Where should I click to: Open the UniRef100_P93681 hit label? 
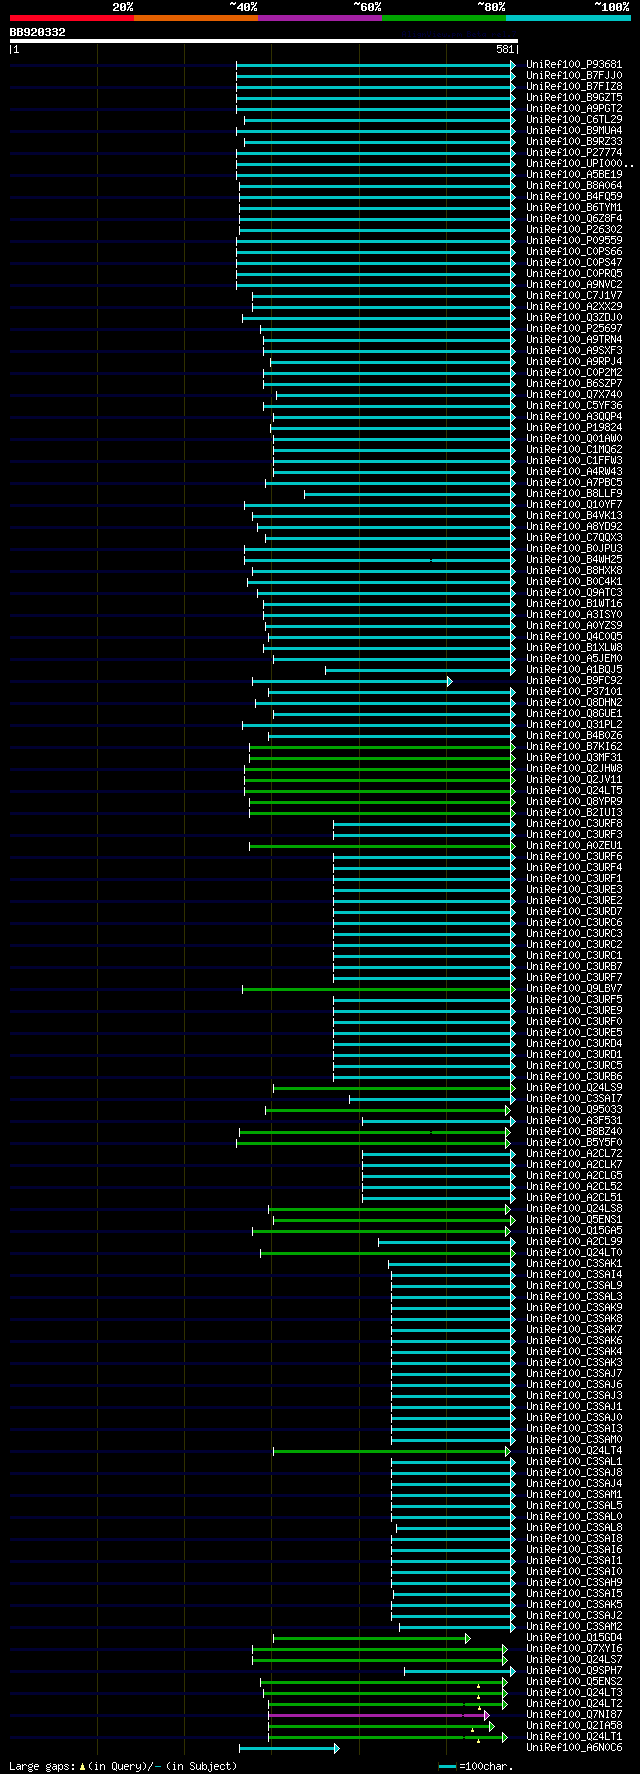coord(574,65)
